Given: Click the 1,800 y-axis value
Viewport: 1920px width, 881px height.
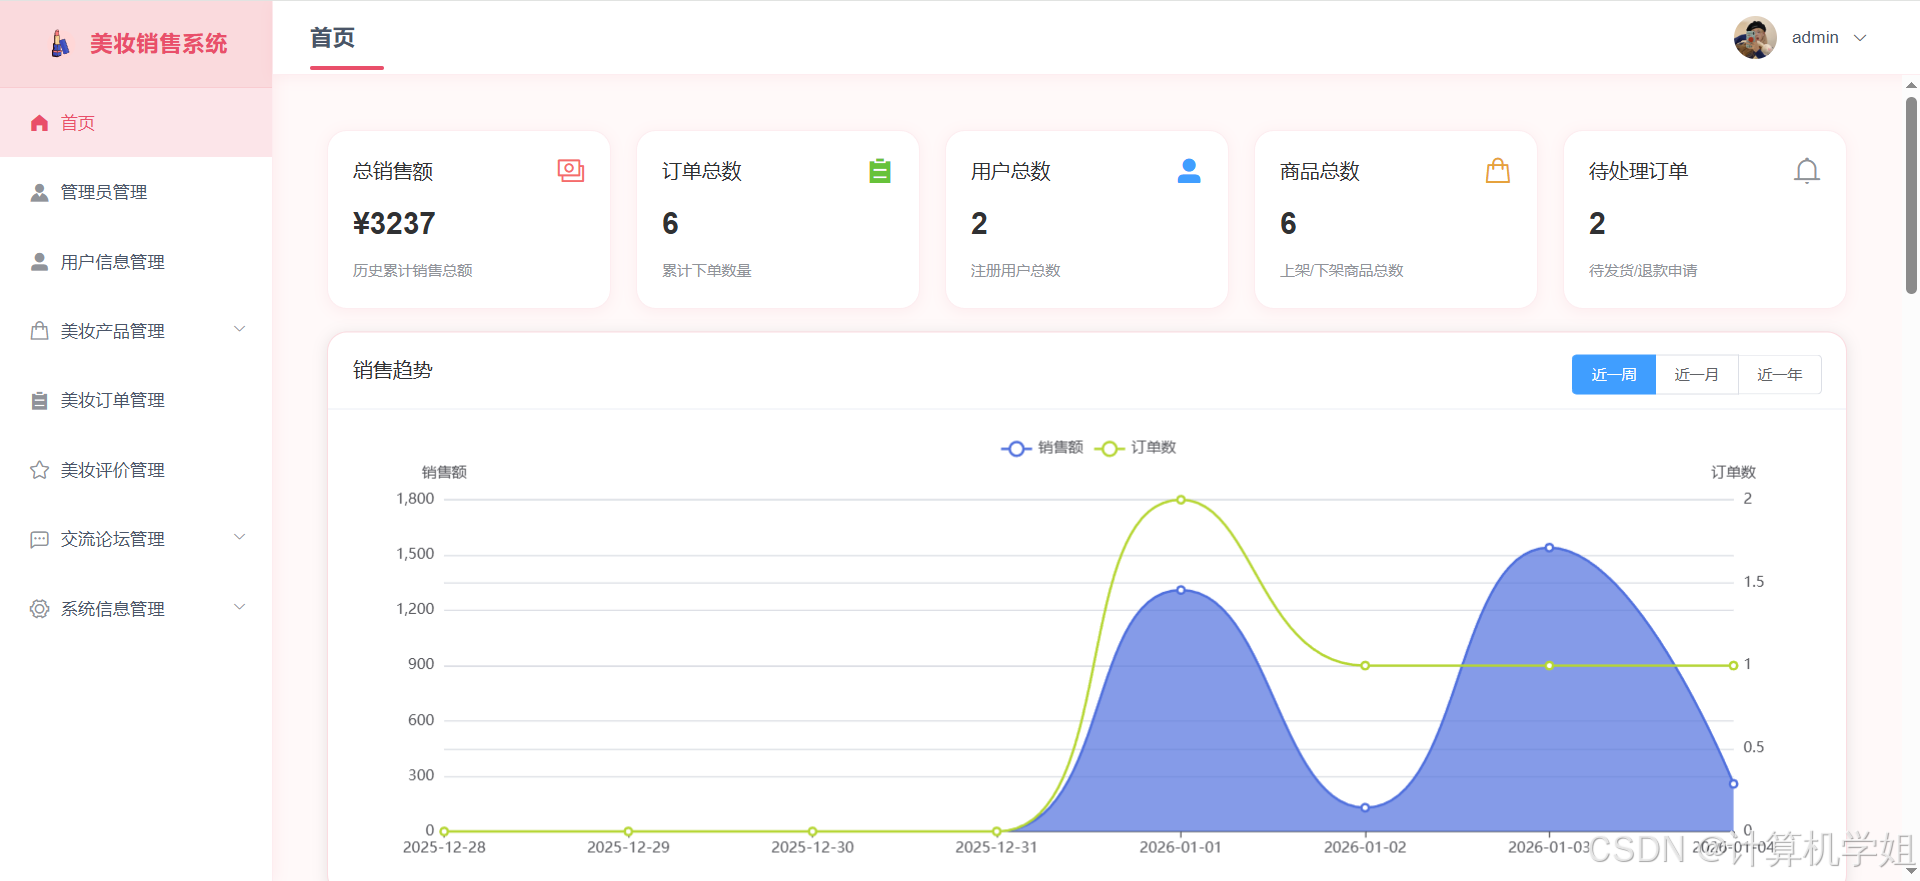Looking at the screenshot, I should click(415, 499).
